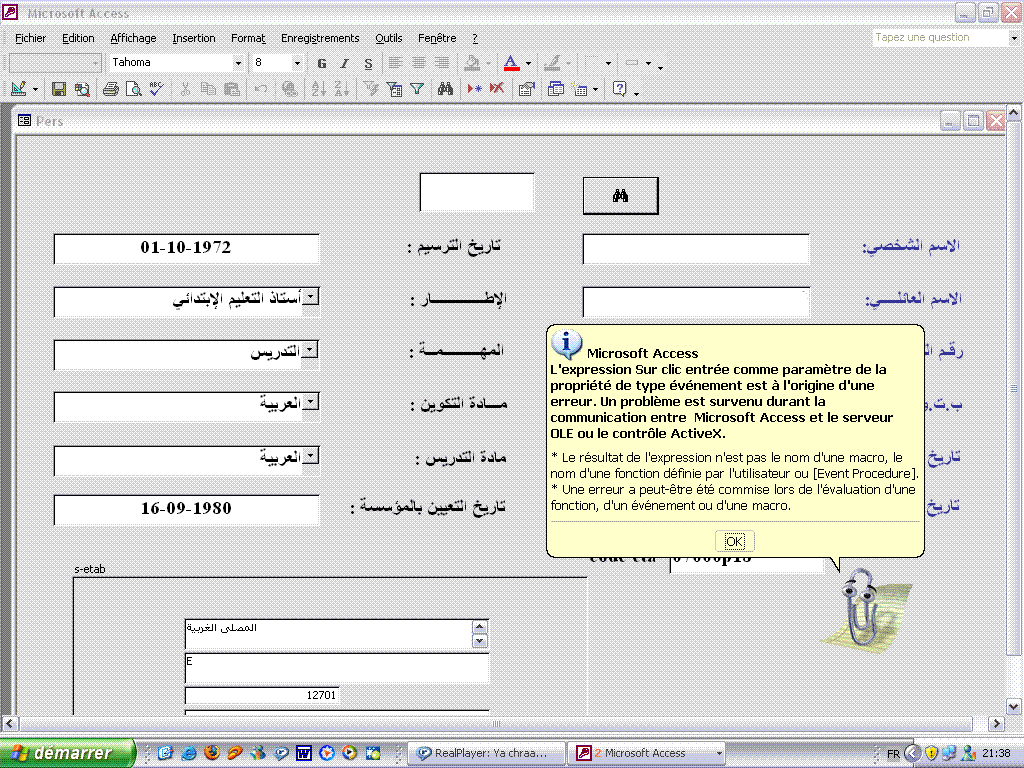Viewport: 1024px width, 768px height.
Task: Expand the Tahoma font name dropdown
Action: [x=238, y=63]
